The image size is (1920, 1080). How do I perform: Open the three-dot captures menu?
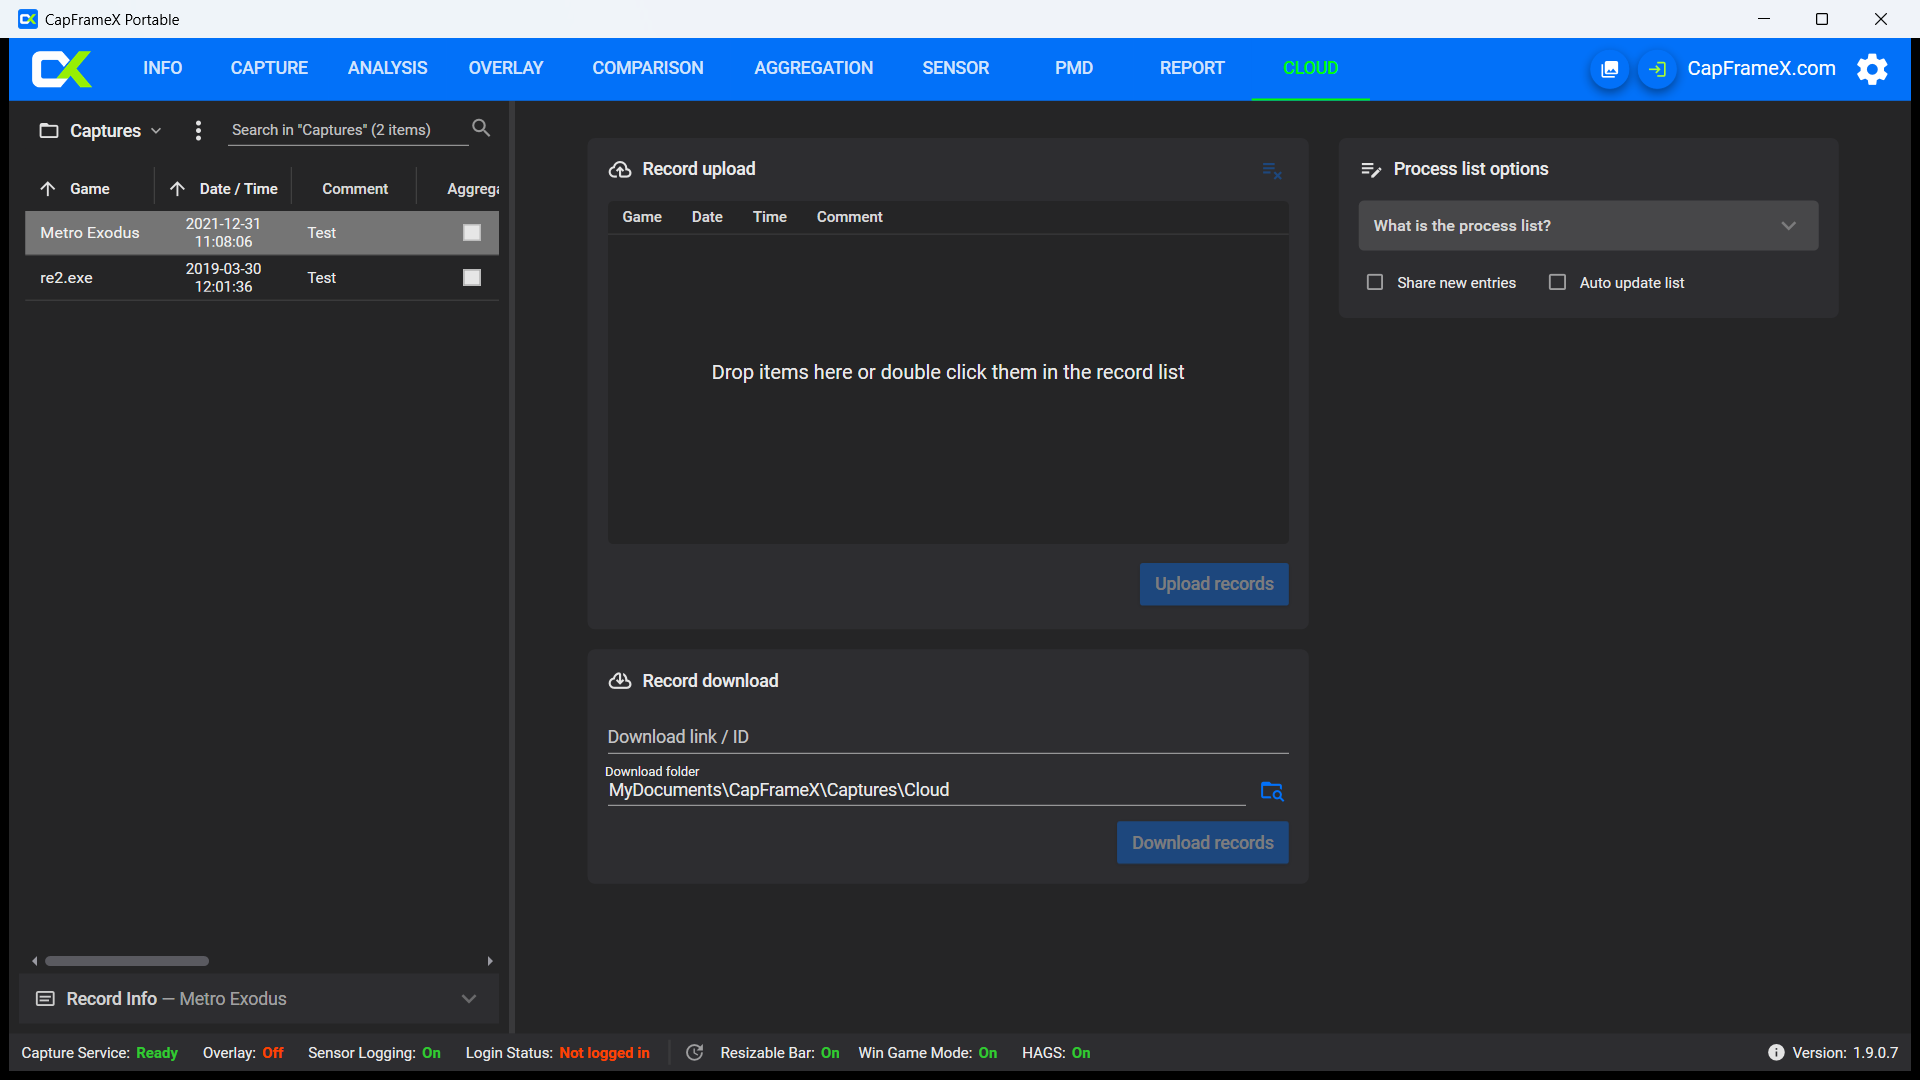[x=198, y=130]
